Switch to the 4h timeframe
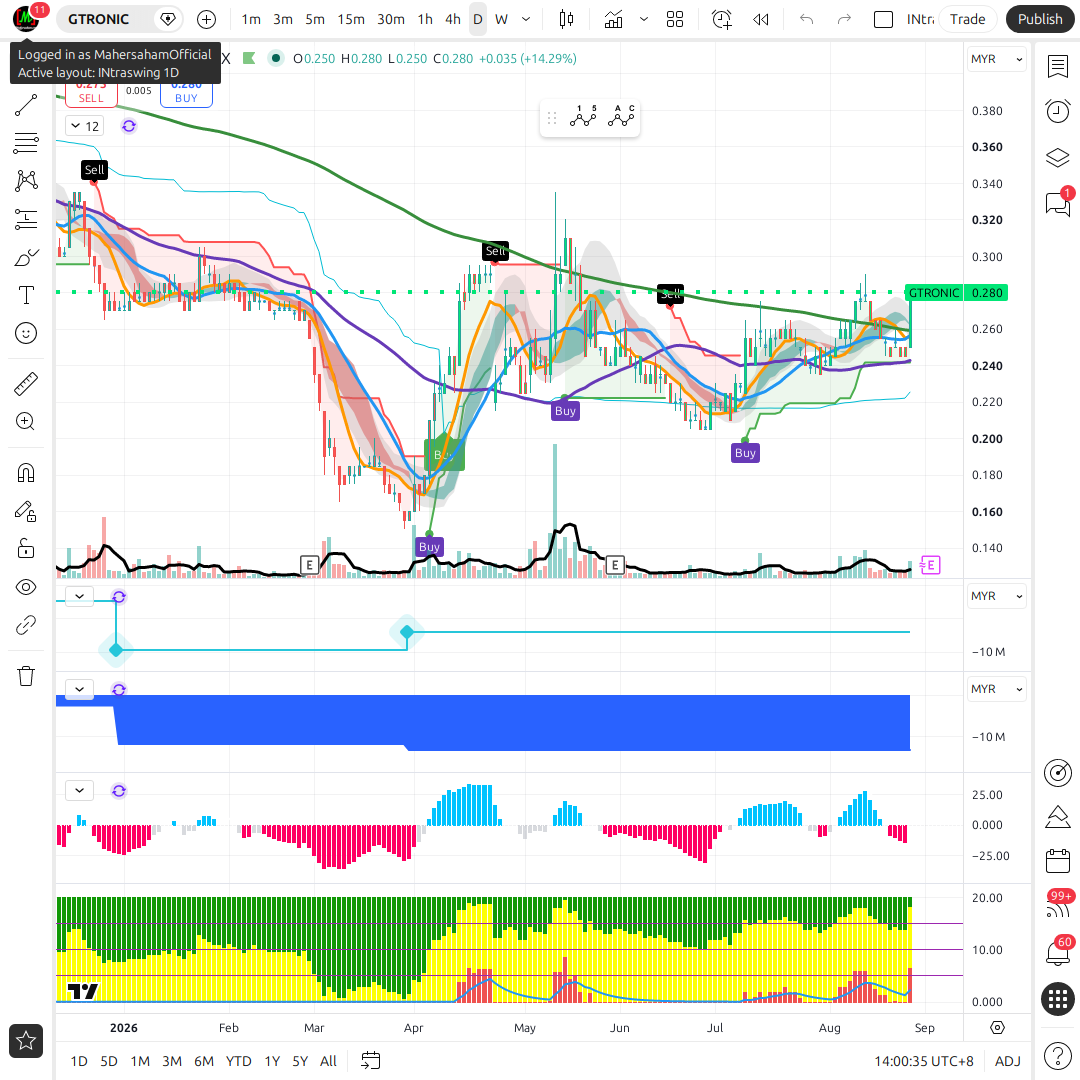This screenshot has height=1080, width=1080. click(x=453, y=19)
